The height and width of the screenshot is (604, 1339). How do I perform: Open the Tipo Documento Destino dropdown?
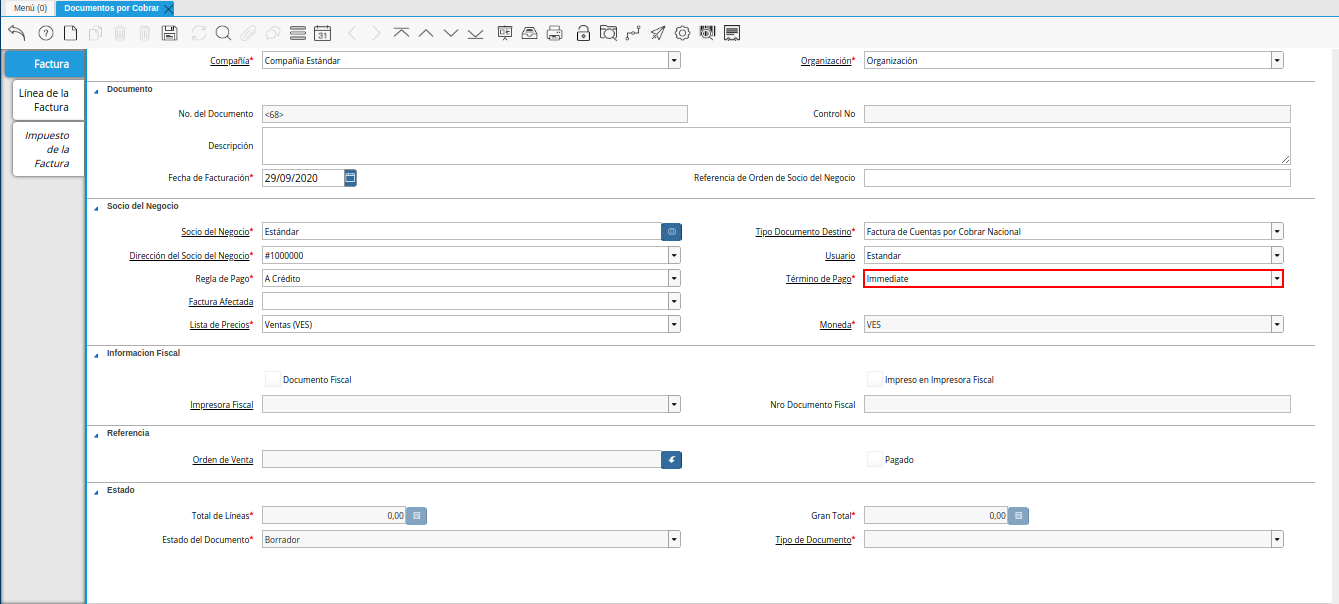(x=1277, y=232)
